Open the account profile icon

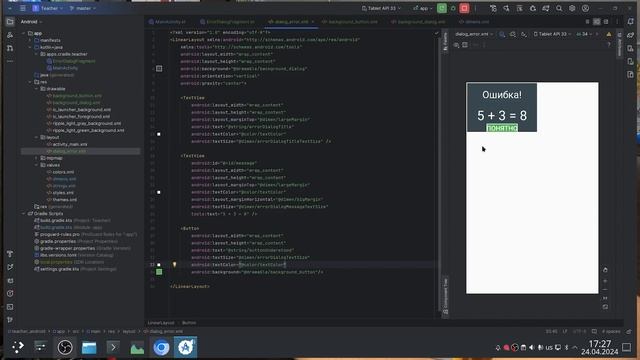pyautogui.click(x=585, y=8)
